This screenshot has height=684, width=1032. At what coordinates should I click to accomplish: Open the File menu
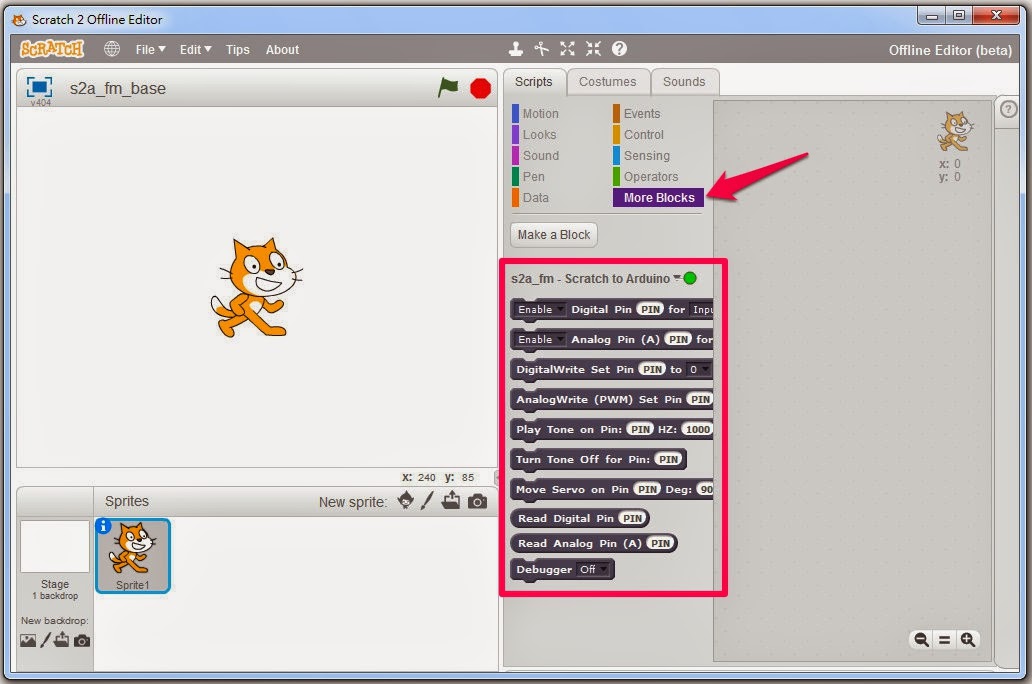point(150,49)
